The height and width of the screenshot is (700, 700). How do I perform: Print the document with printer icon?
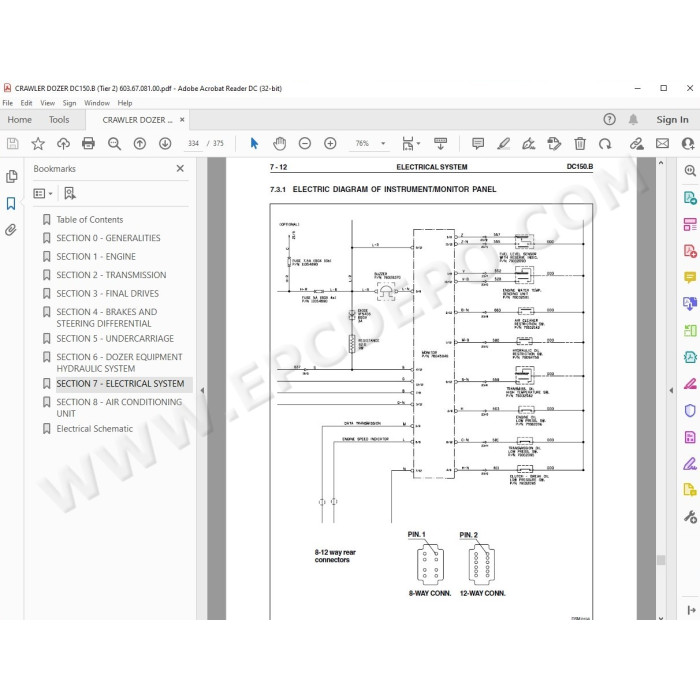pyautogui.click(x=88, y=143)
